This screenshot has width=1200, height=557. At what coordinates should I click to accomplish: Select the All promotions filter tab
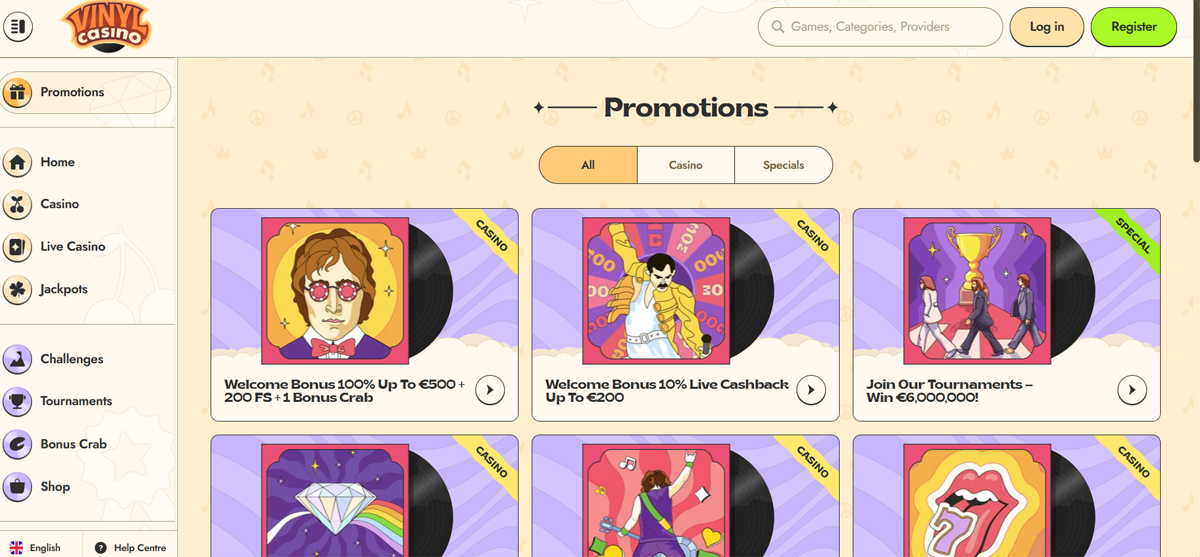tap(588, 165)
